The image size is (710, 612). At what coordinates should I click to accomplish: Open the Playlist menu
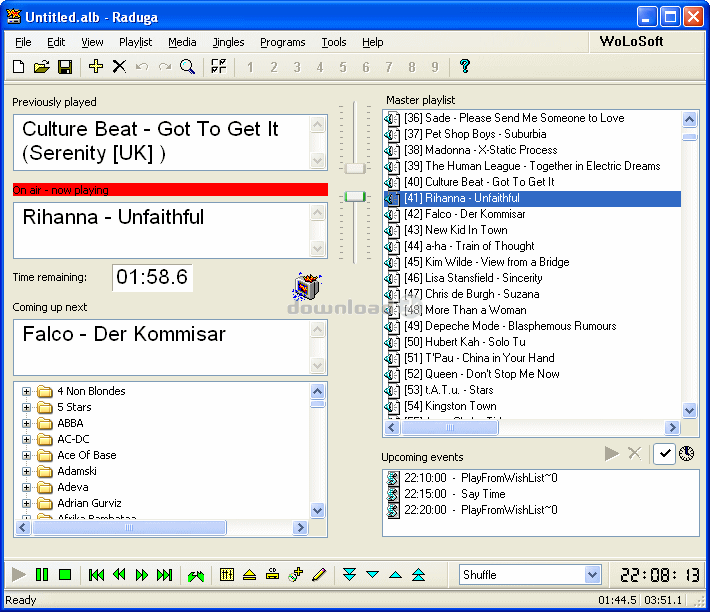[135, 42]
